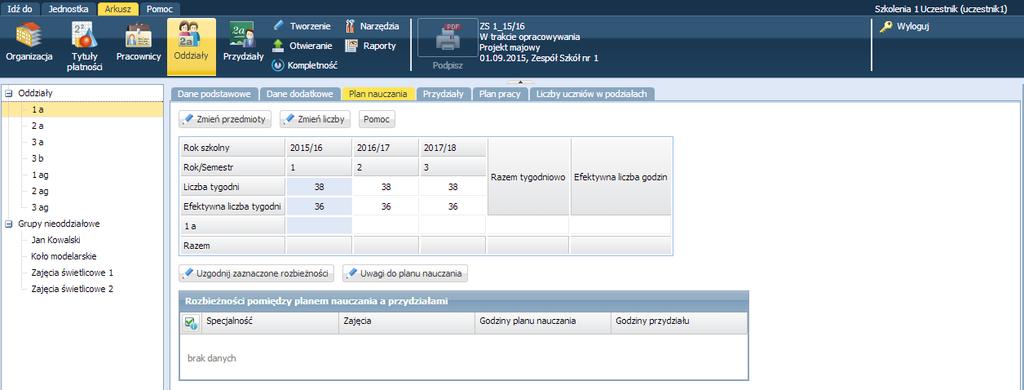Open the Organizacja section icon

29,42
